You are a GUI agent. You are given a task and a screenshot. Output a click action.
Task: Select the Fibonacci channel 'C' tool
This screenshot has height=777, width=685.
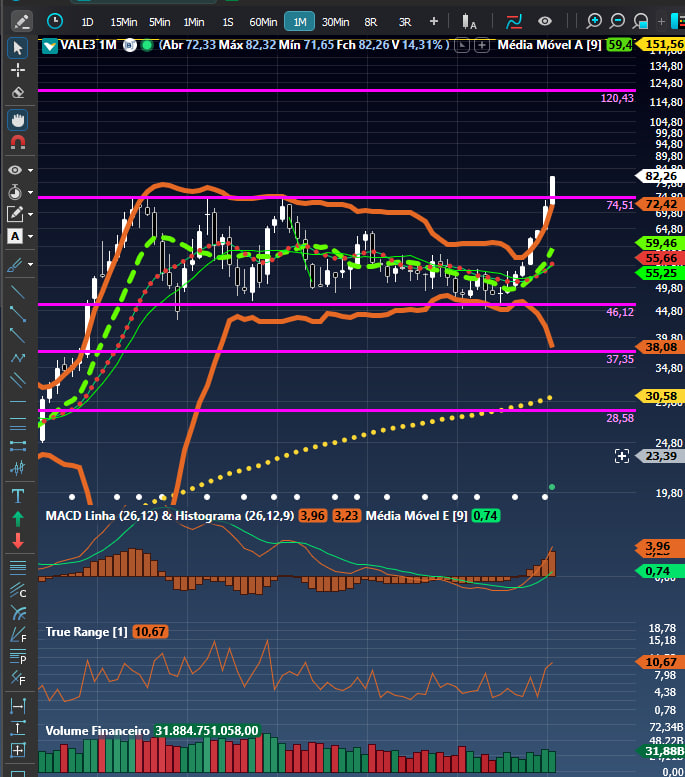[18, 590]
